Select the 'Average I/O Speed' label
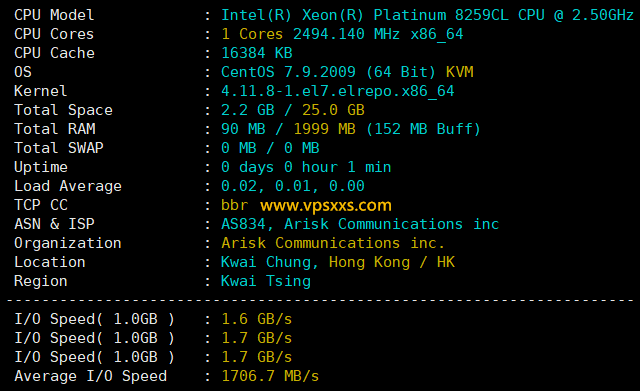 tap(91, 376)
